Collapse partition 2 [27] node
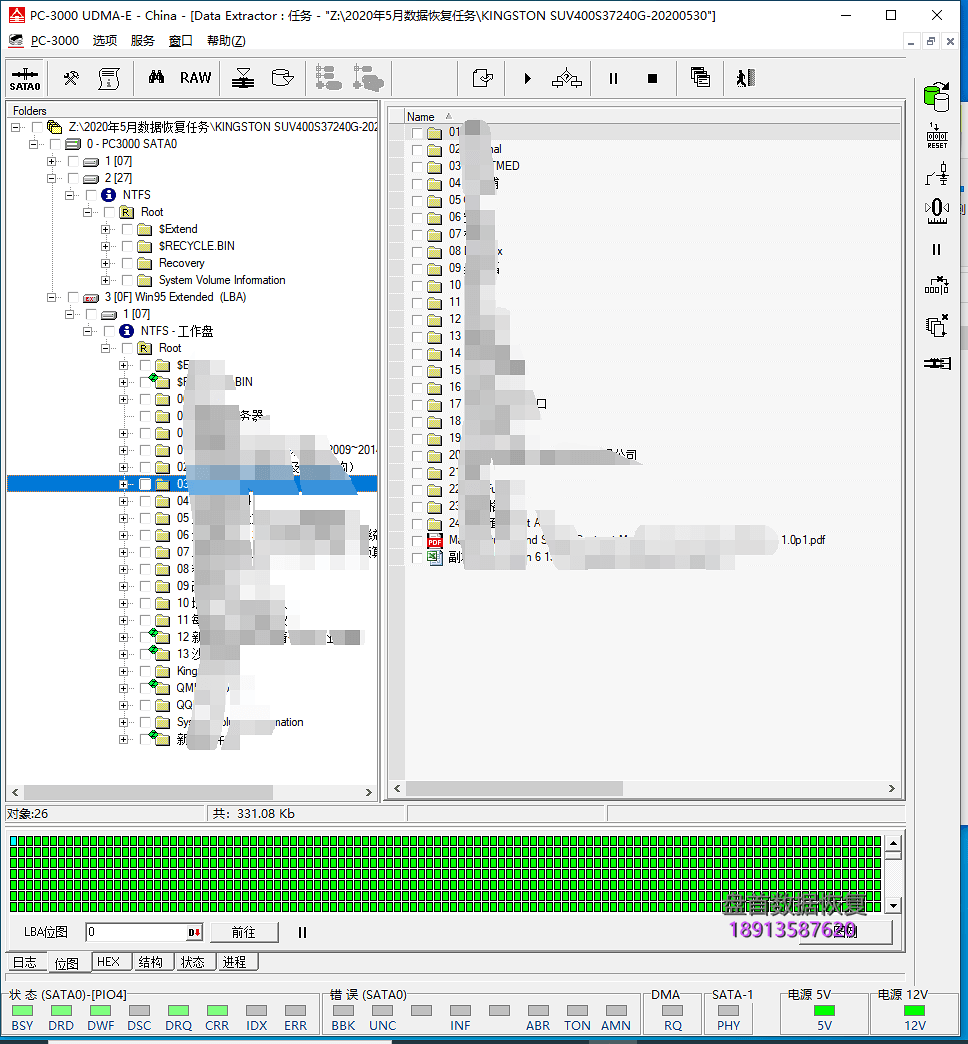 51,178
